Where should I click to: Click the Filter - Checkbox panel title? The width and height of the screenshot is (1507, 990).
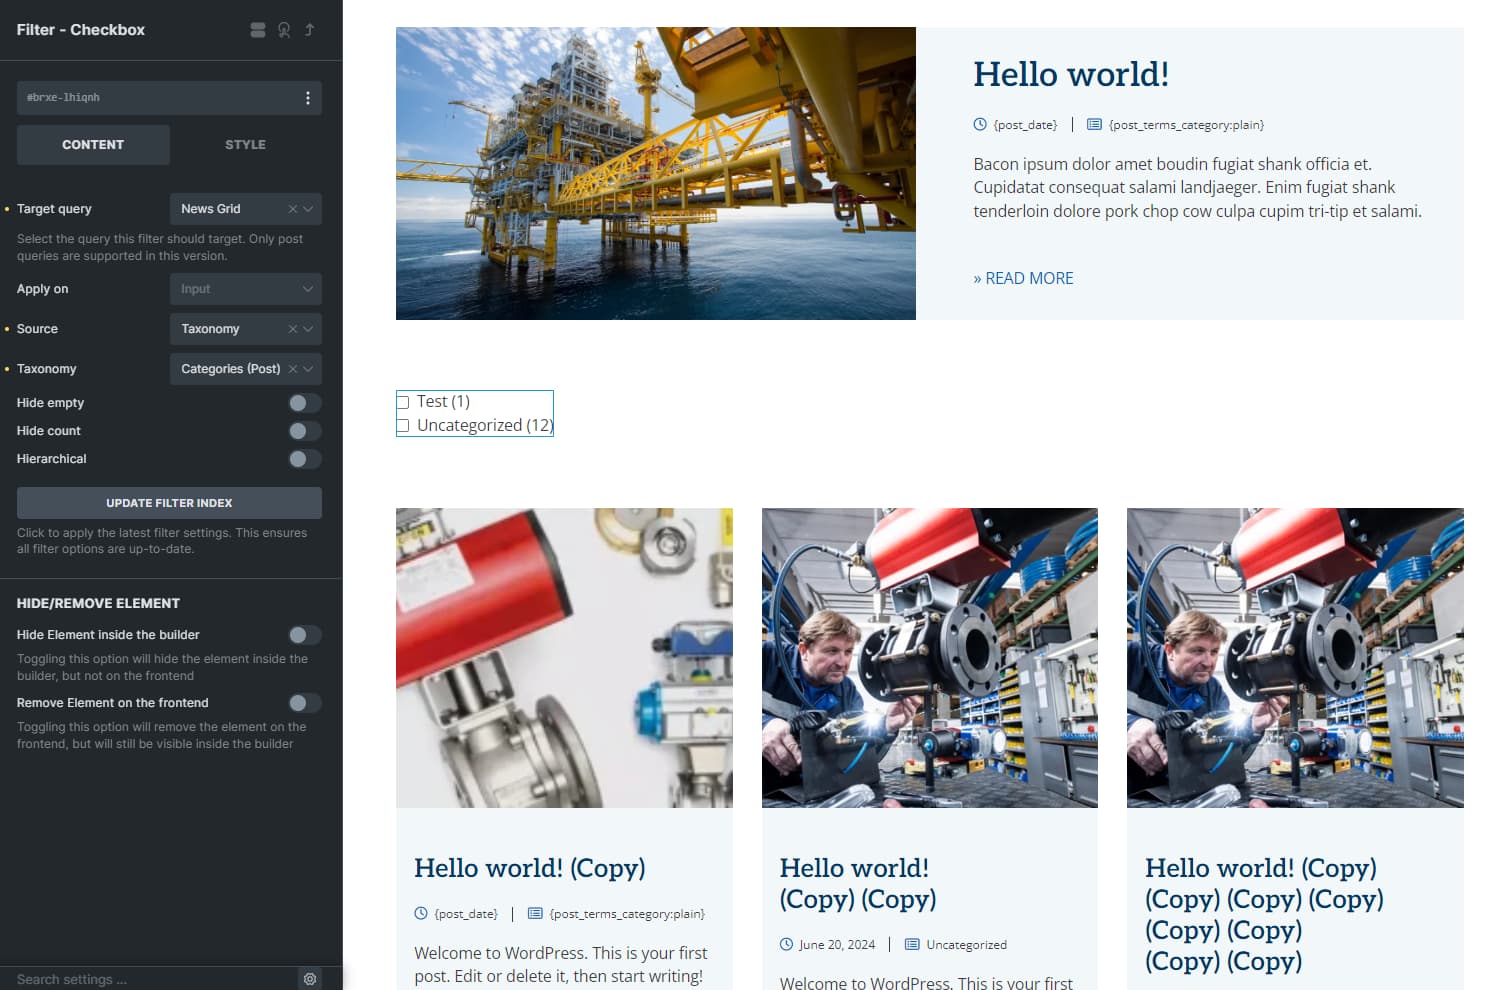pyautogui.click(x=81, y=30)
